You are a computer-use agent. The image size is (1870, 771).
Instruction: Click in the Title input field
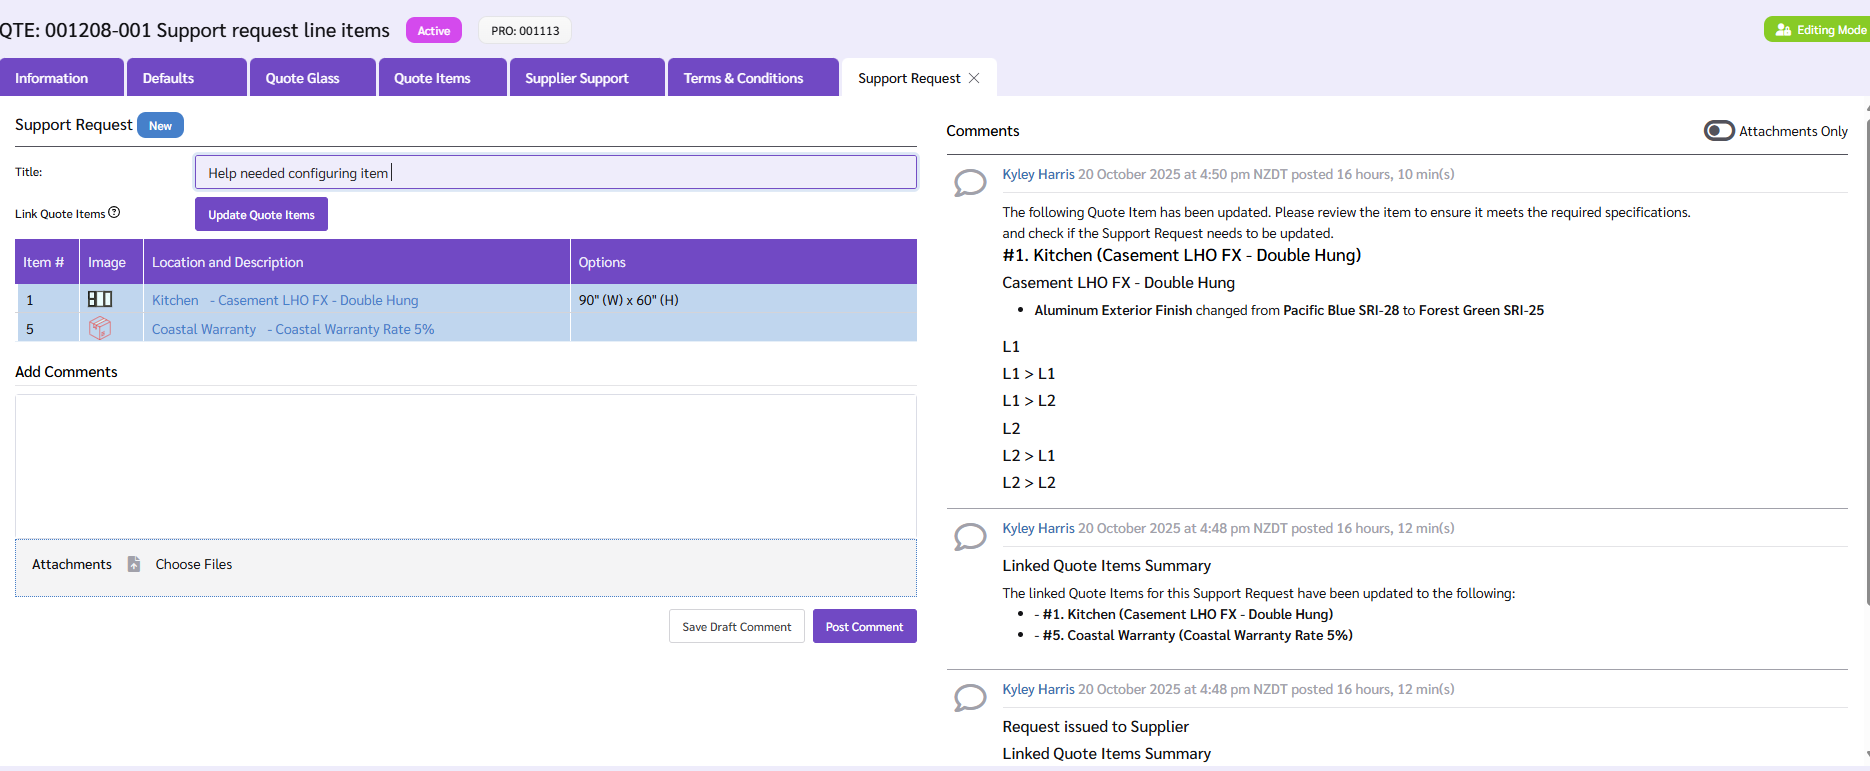[555, 173]
